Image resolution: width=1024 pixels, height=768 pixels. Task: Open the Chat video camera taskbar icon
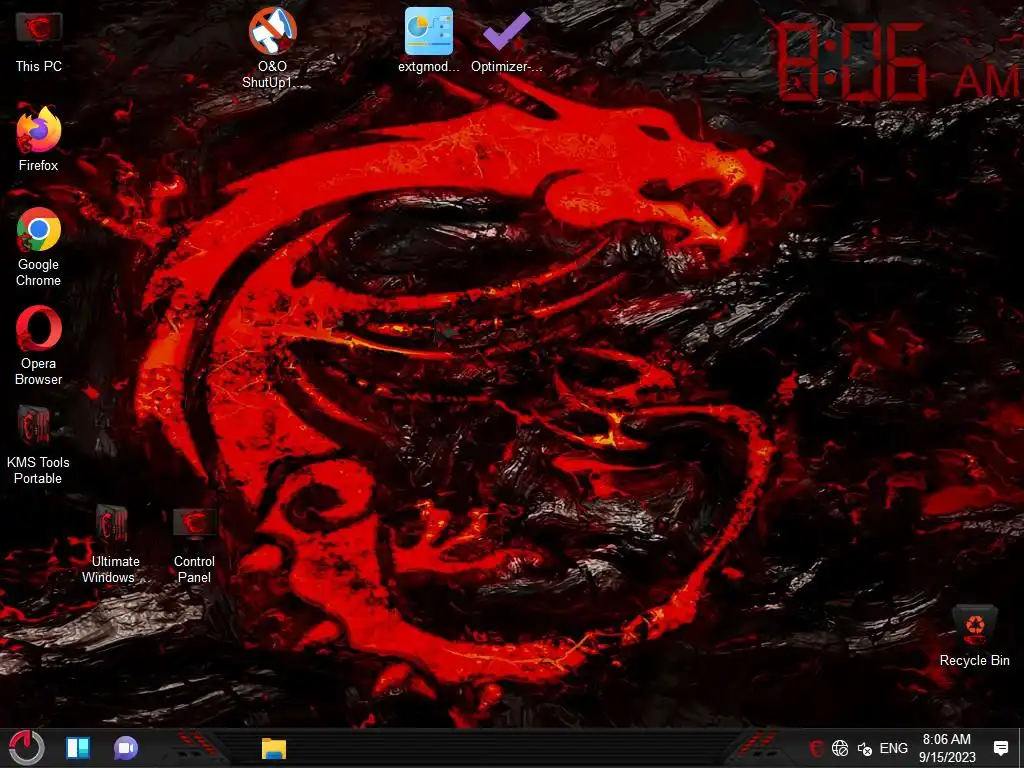click(x=125, y=748)
